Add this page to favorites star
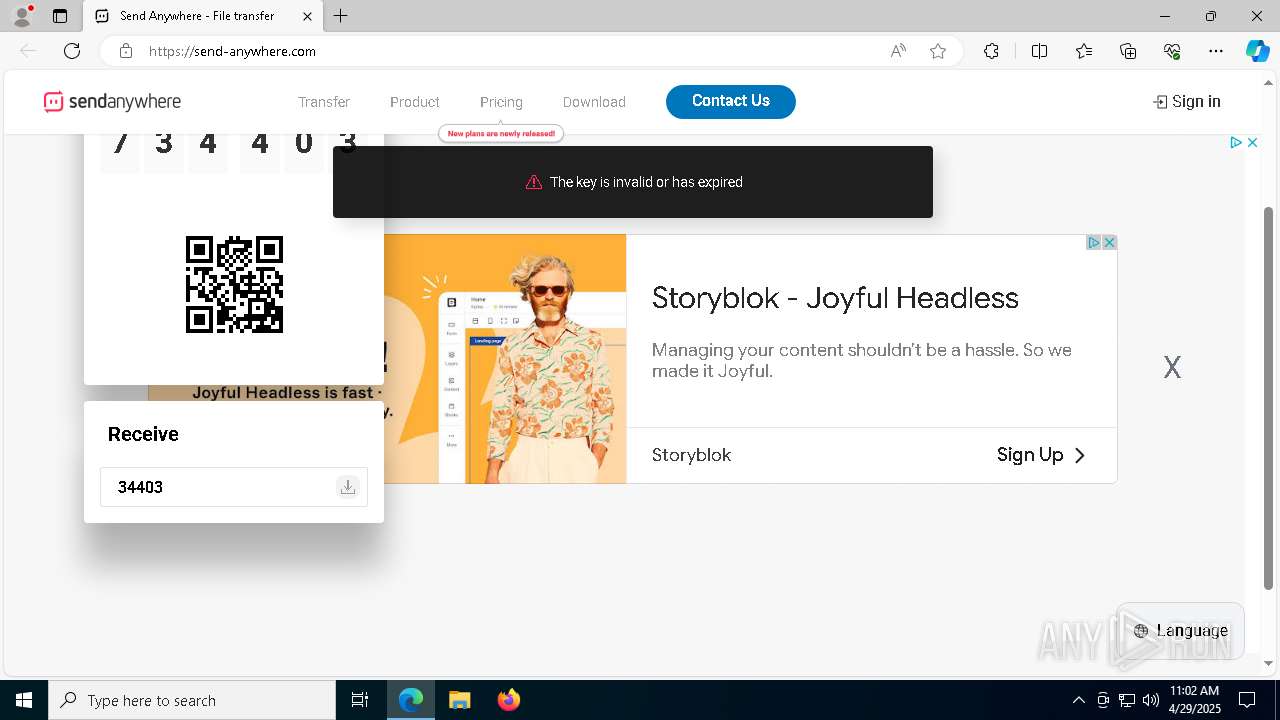Image resolution: width=1280 pixels, height=720 pixels. pyautogui.click(x=938, y=51)
